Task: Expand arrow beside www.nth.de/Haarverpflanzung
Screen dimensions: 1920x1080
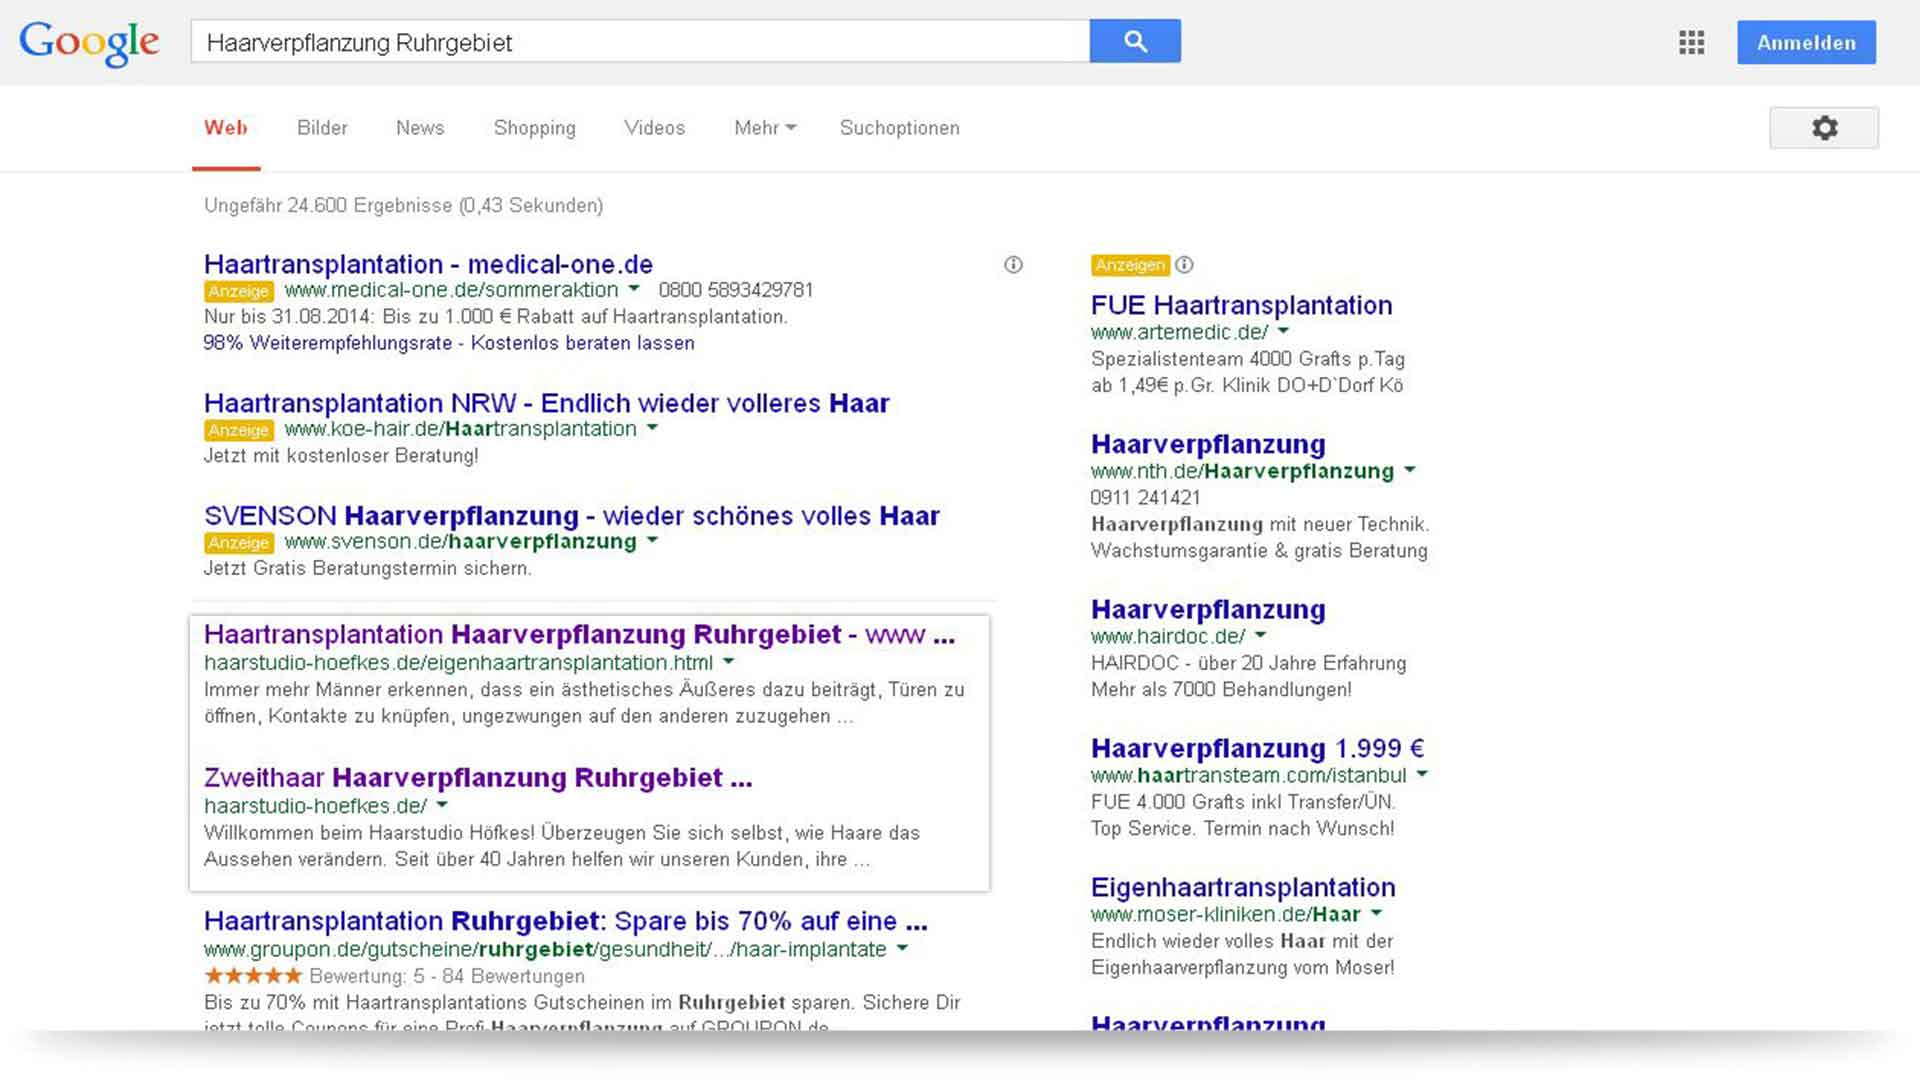Action: click(x=1410, y=470)
